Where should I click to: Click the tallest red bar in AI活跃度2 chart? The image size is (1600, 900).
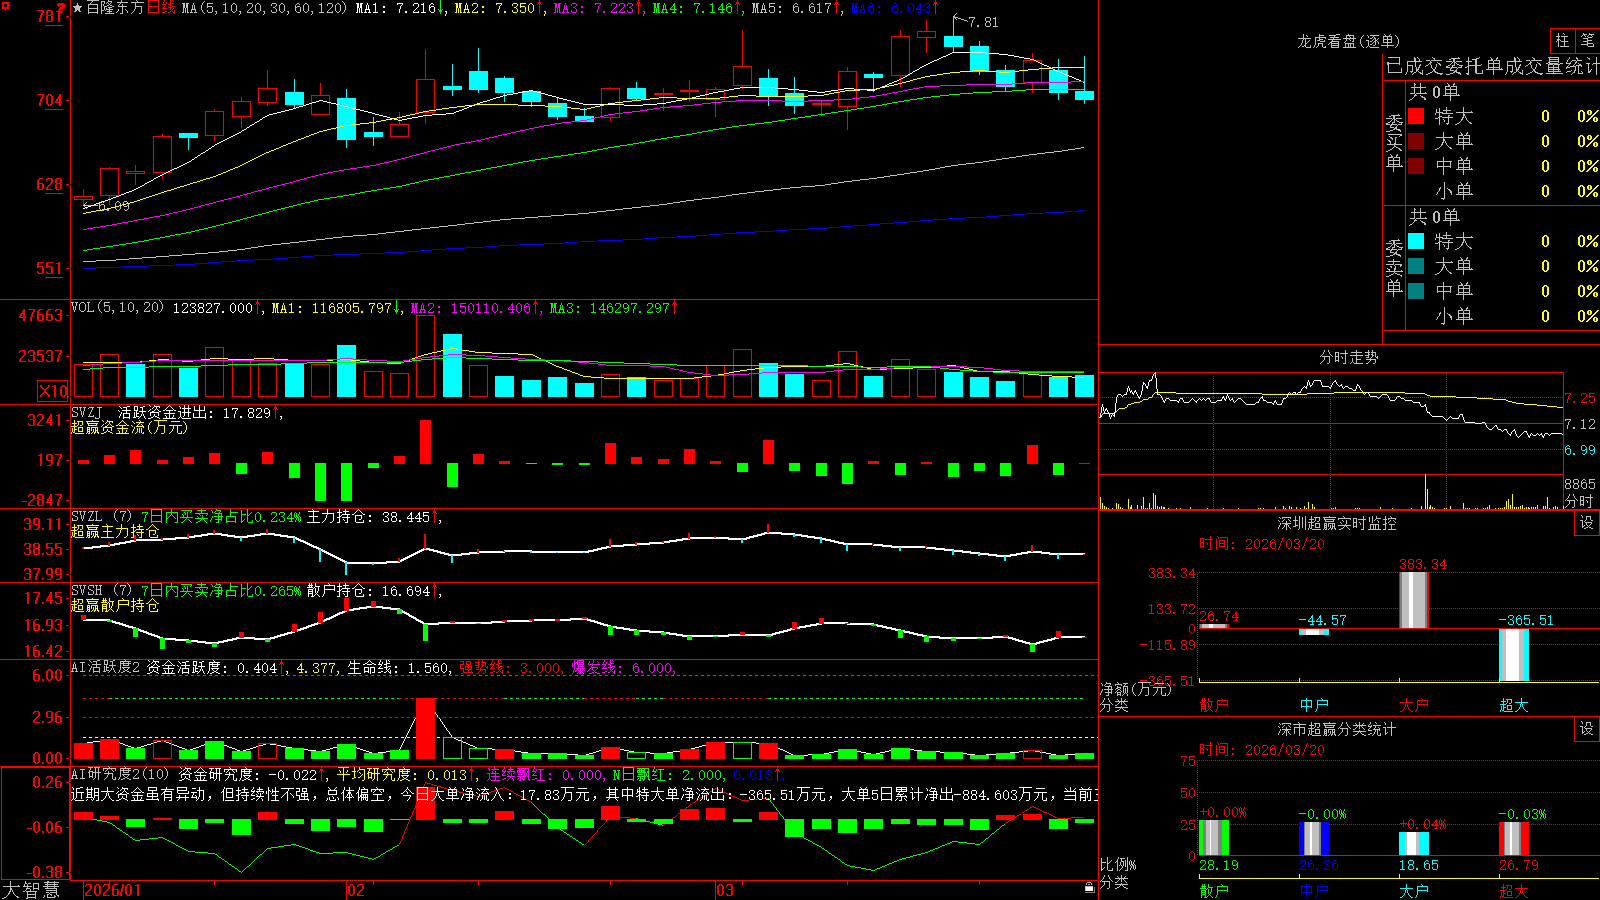tap(426, 728)
